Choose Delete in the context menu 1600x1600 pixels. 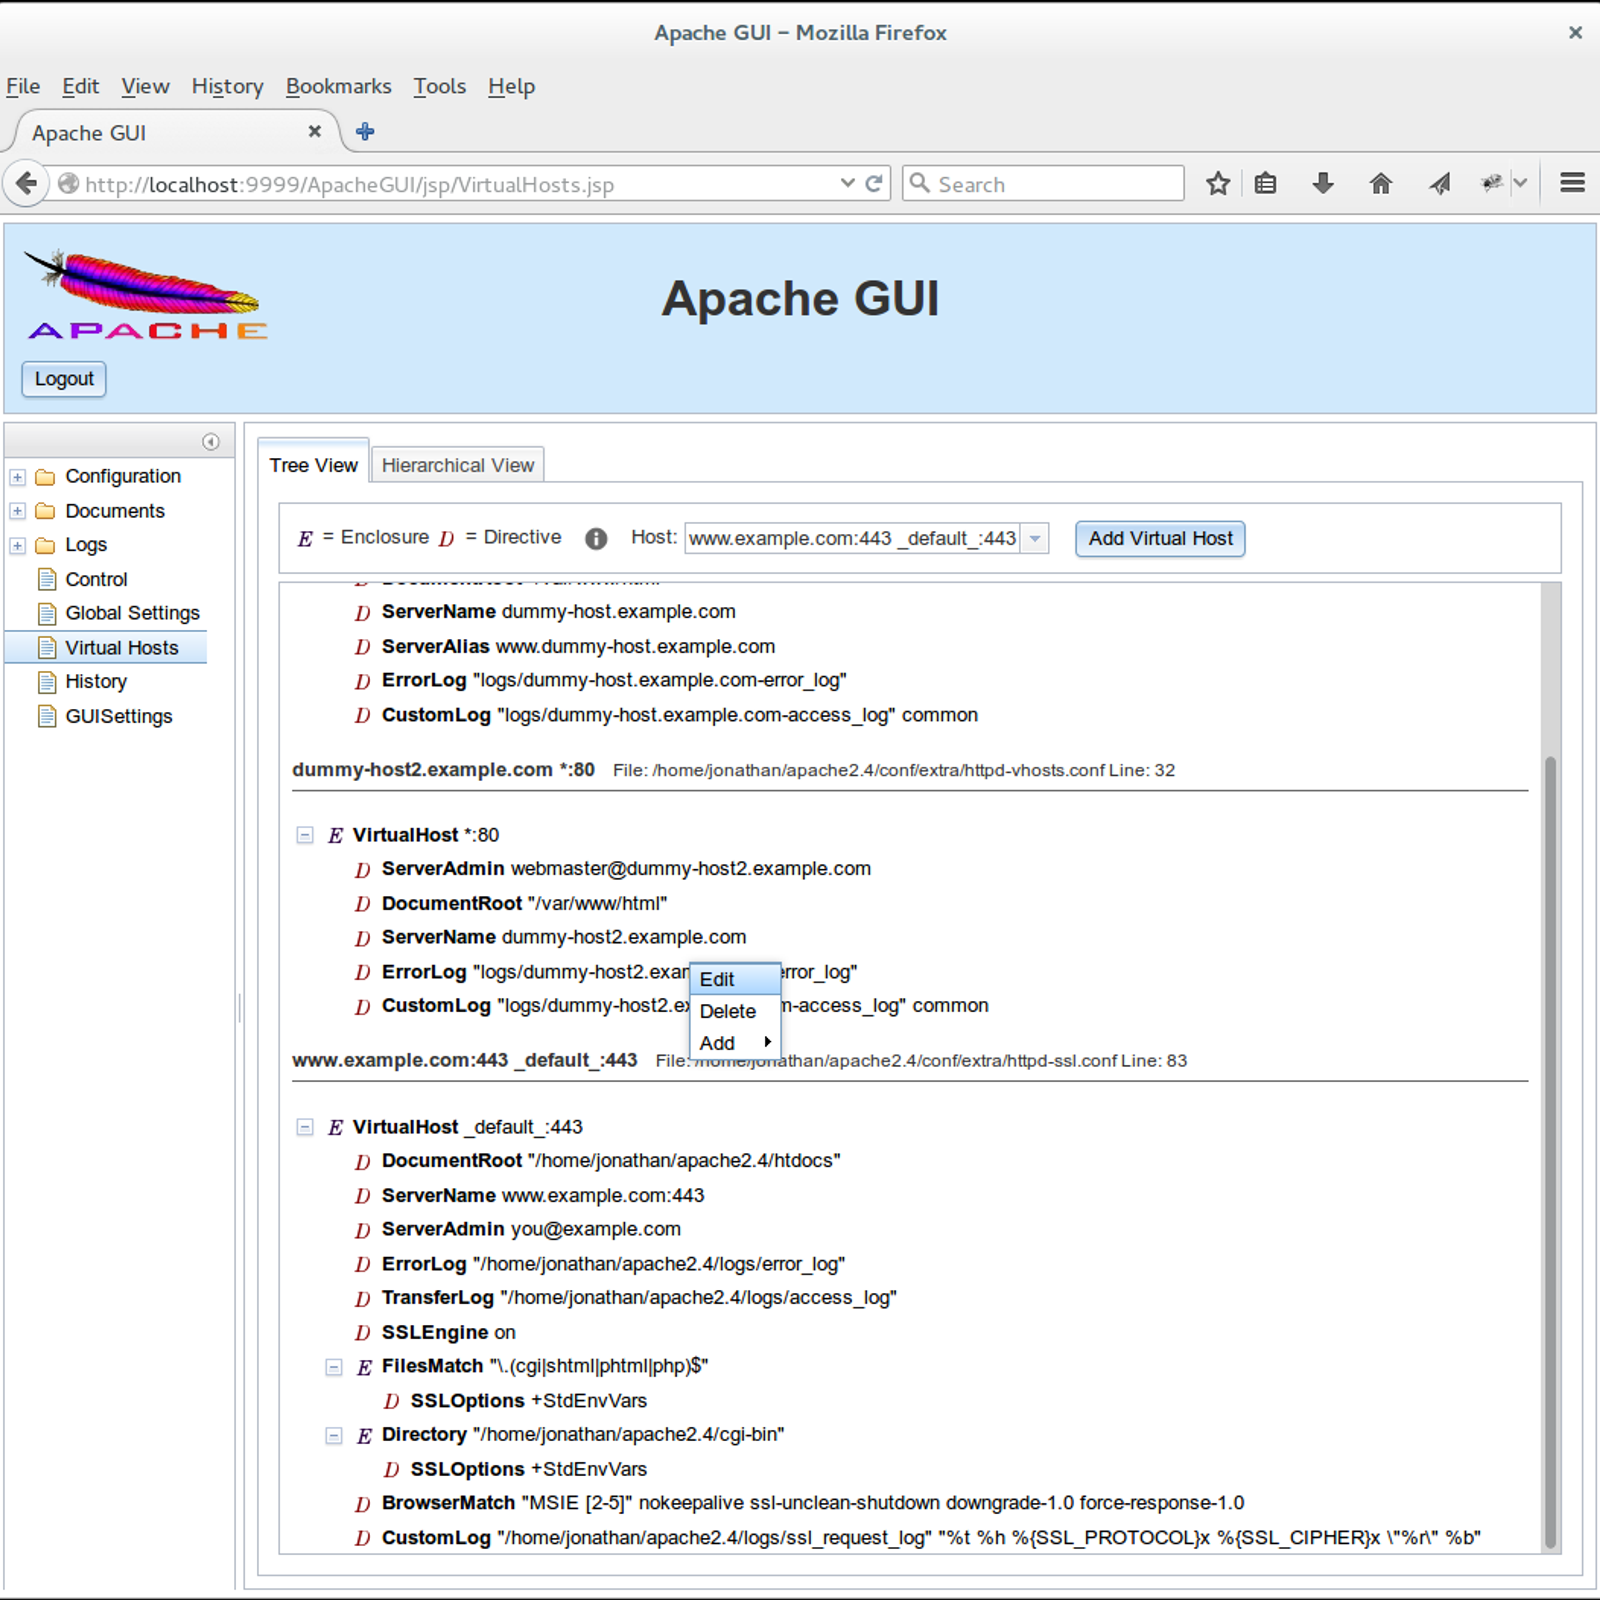pyautogui.click(x=735, y=1011)
